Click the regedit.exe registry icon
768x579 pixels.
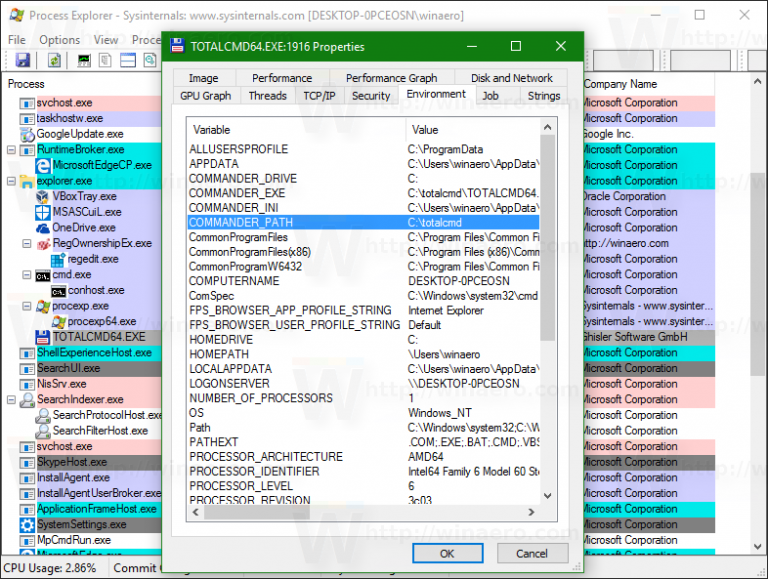click(x=58, y=260)
